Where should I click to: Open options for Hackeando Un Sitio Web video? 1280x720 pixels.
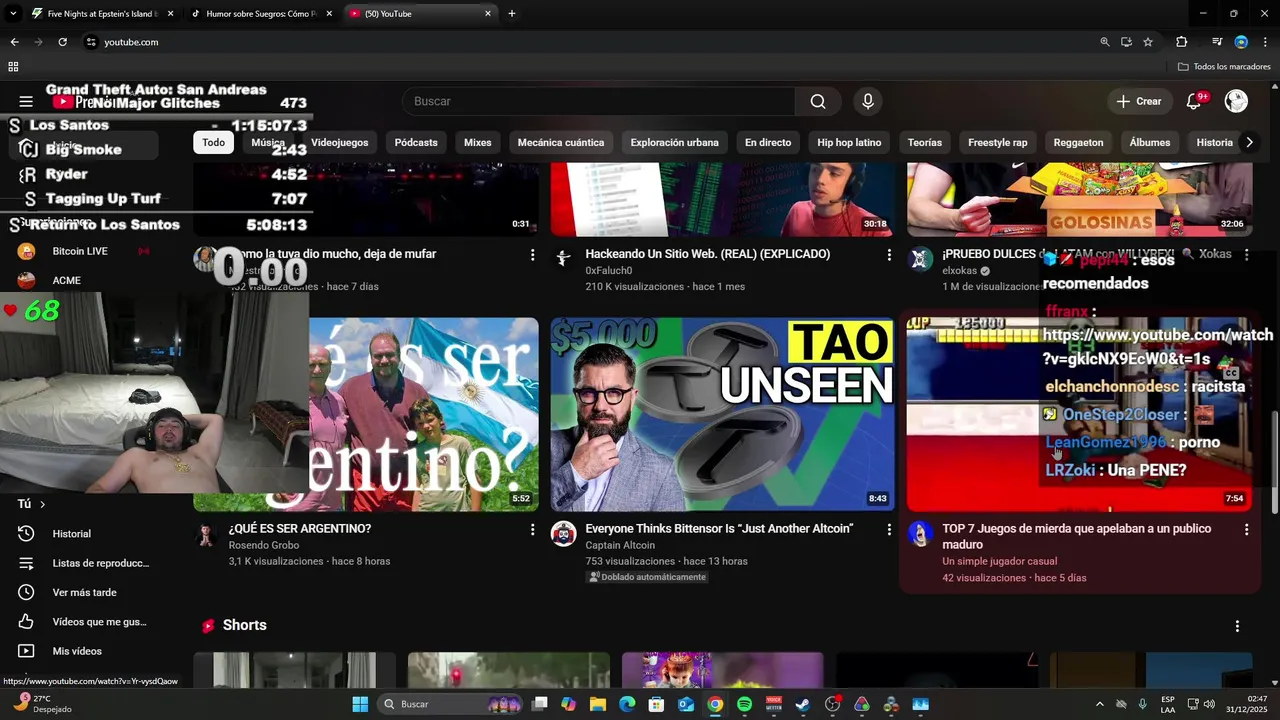click(889, 255)
